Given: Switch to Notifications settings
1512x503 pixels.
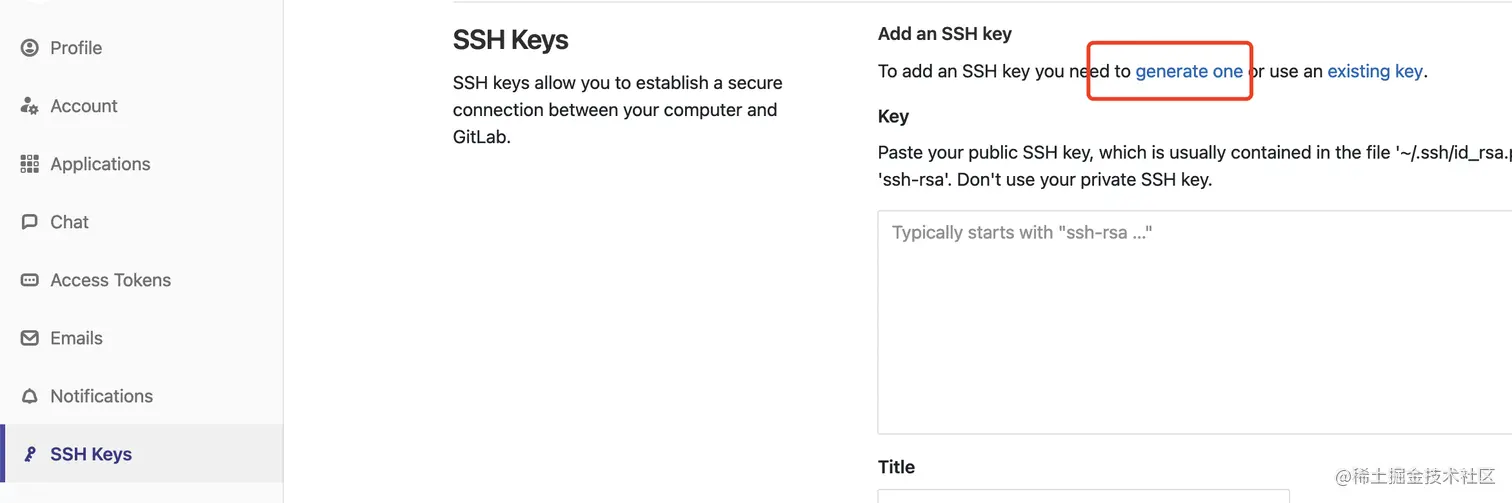Looking at the screenshot, I should [x=101, y=396].
